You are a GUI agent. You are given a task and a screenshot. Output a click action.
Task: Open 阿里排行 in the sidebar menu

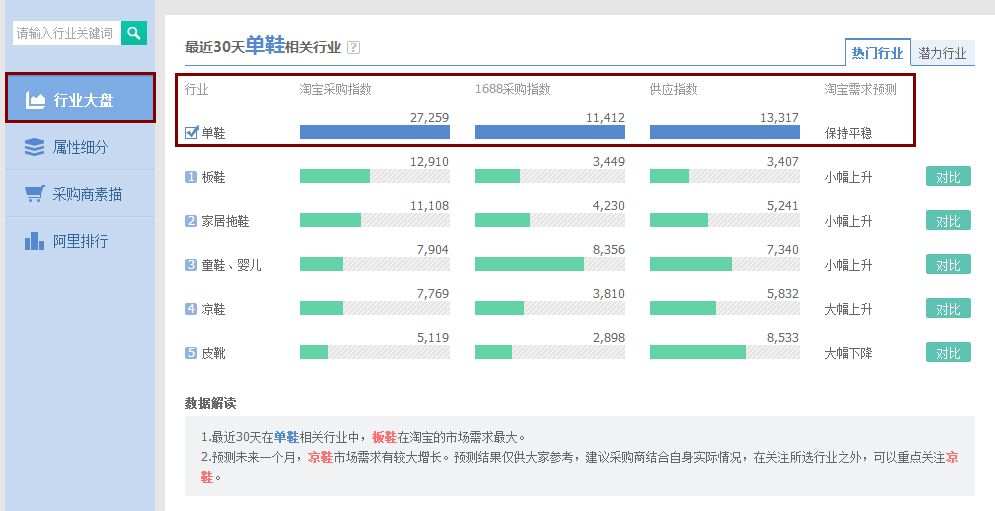tap(80, 241)
